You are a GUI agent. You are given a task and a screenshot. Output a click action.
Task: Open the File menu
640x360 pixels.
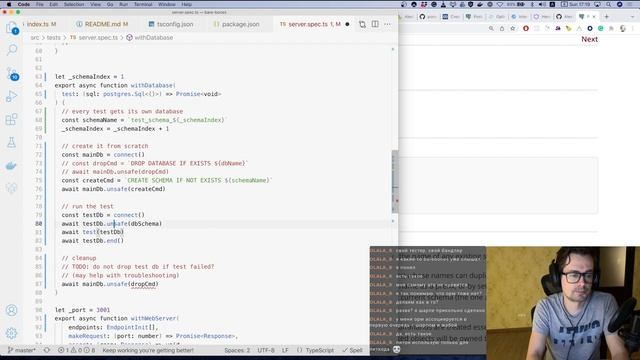click(x=40, y=4)
